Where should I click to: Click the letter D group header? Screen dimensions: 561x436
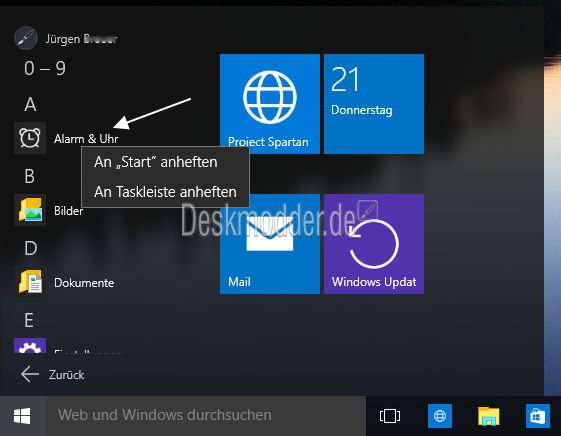31,248
